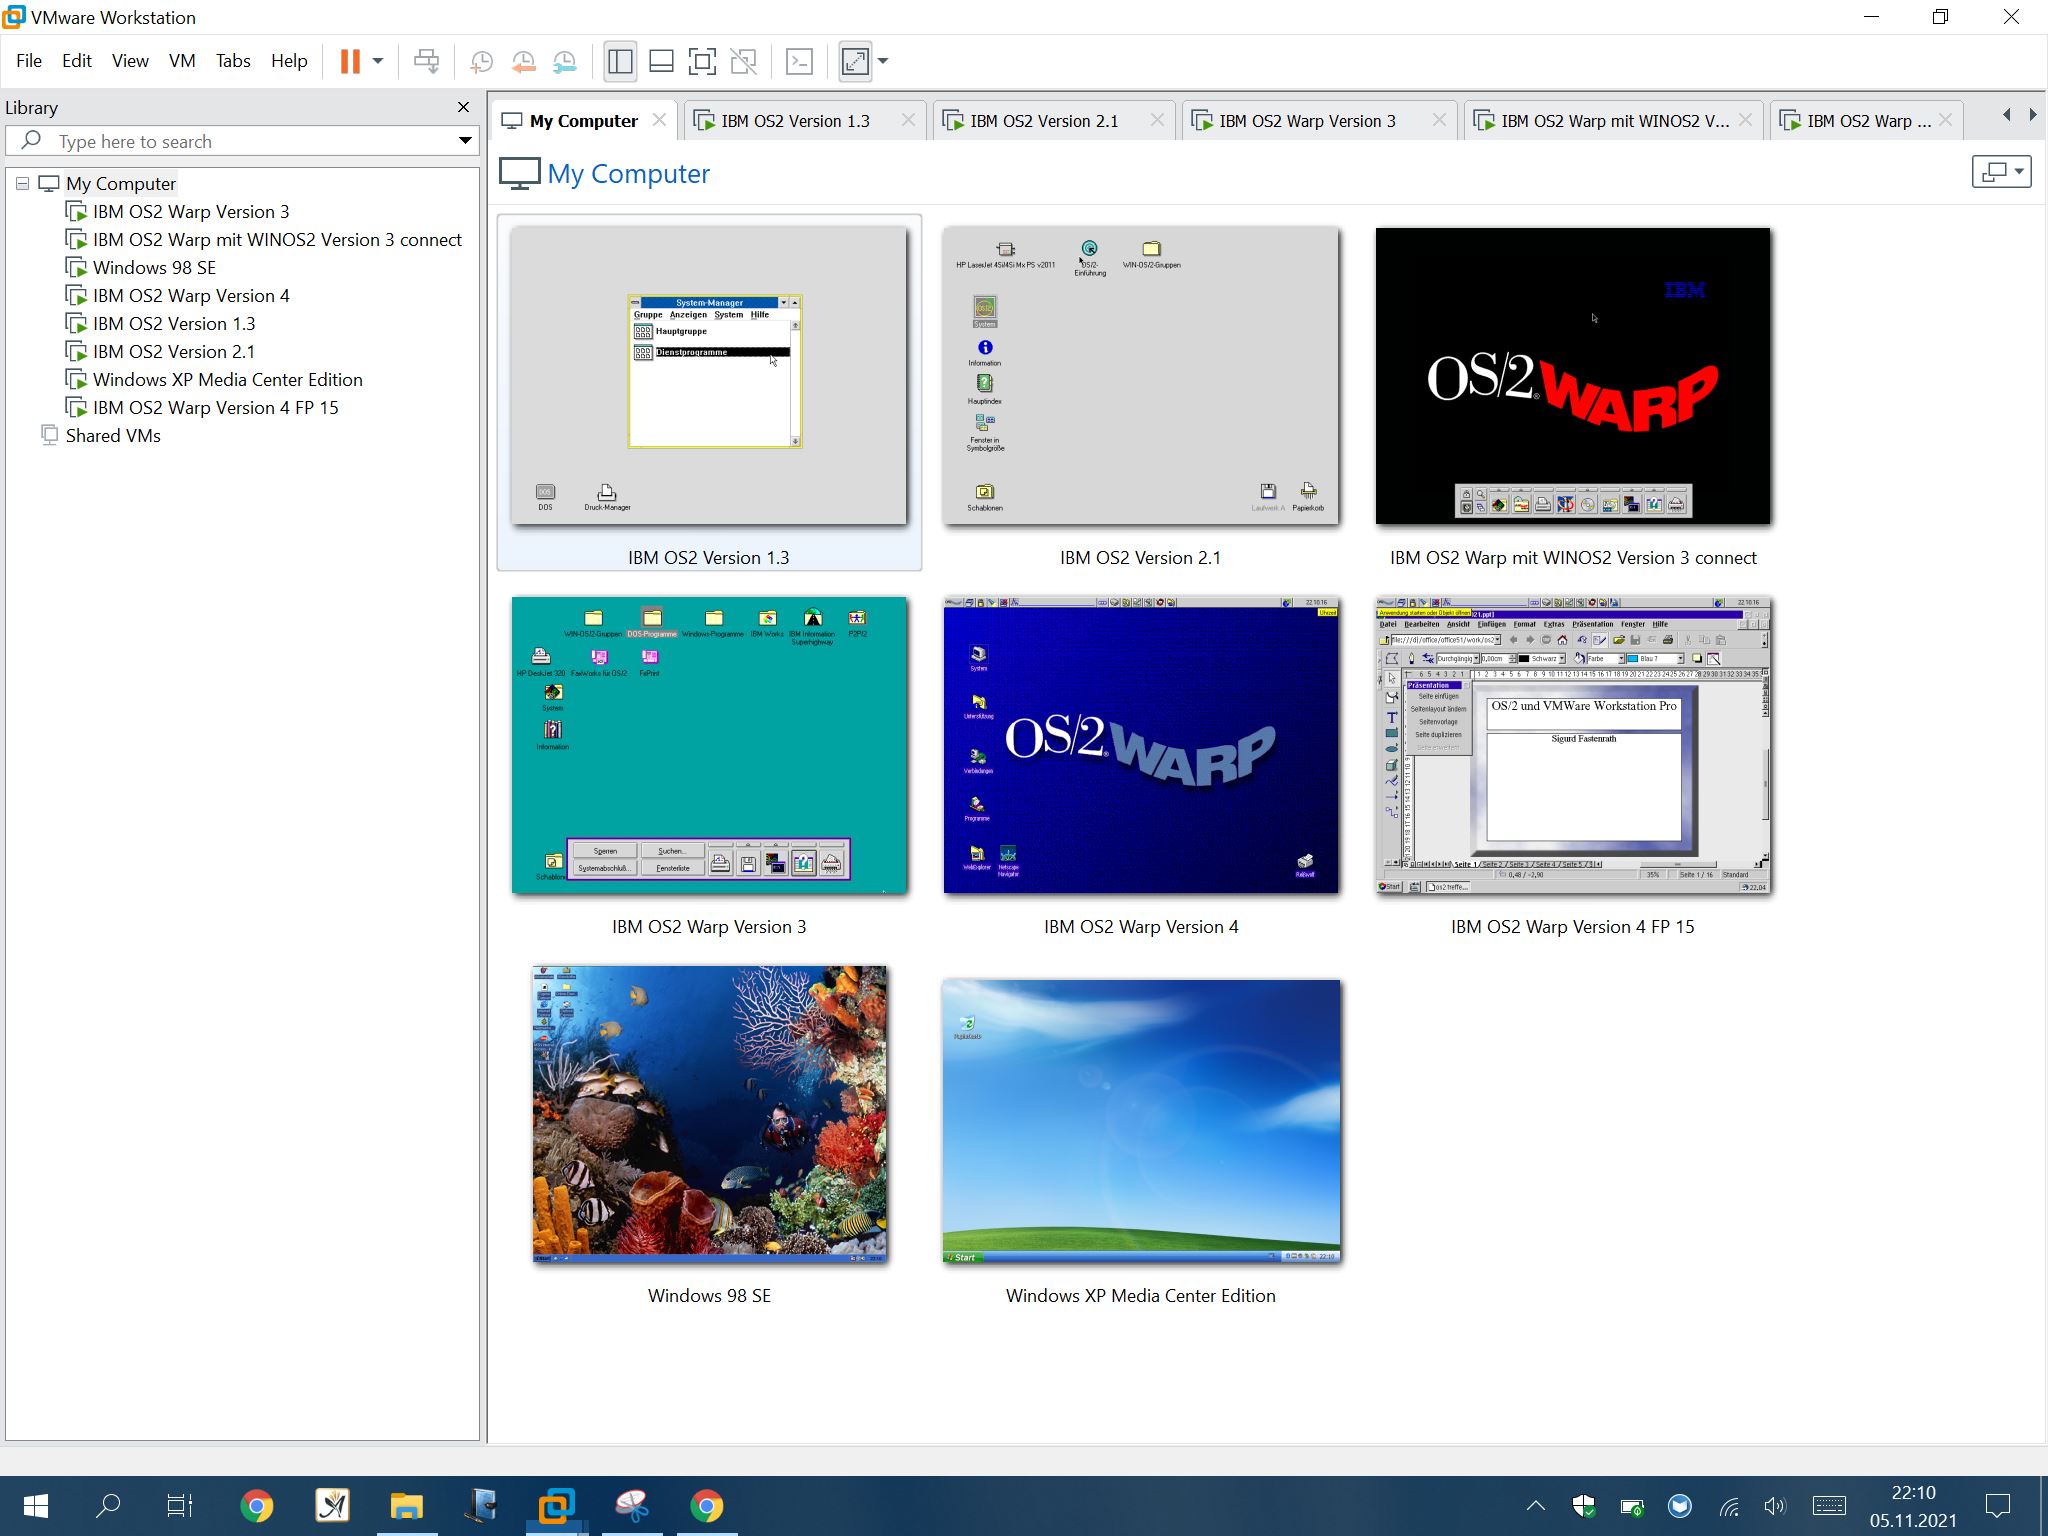Screen dimensions: 2048x1536
Task: Open the Tabs menu
Action: [233, 61]
